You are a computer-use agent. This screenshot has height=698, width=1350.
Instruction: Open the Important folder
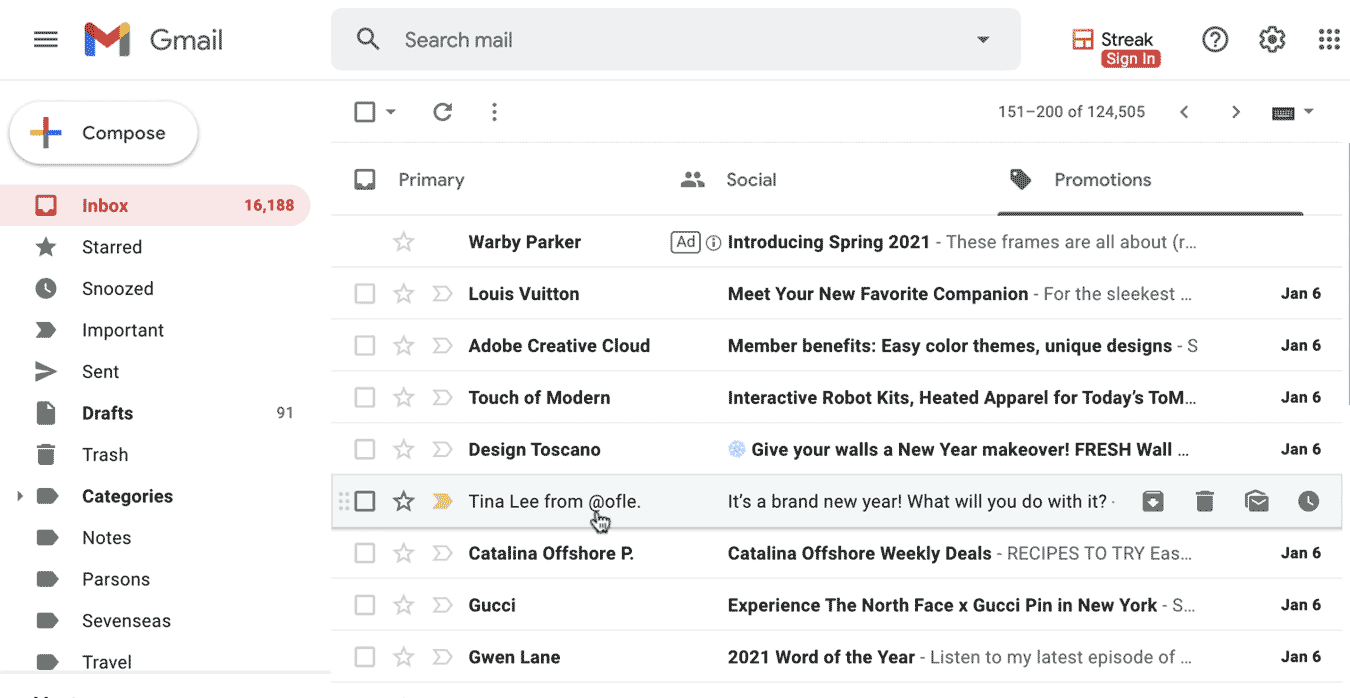pyautogui.click(x=155, y=330)
